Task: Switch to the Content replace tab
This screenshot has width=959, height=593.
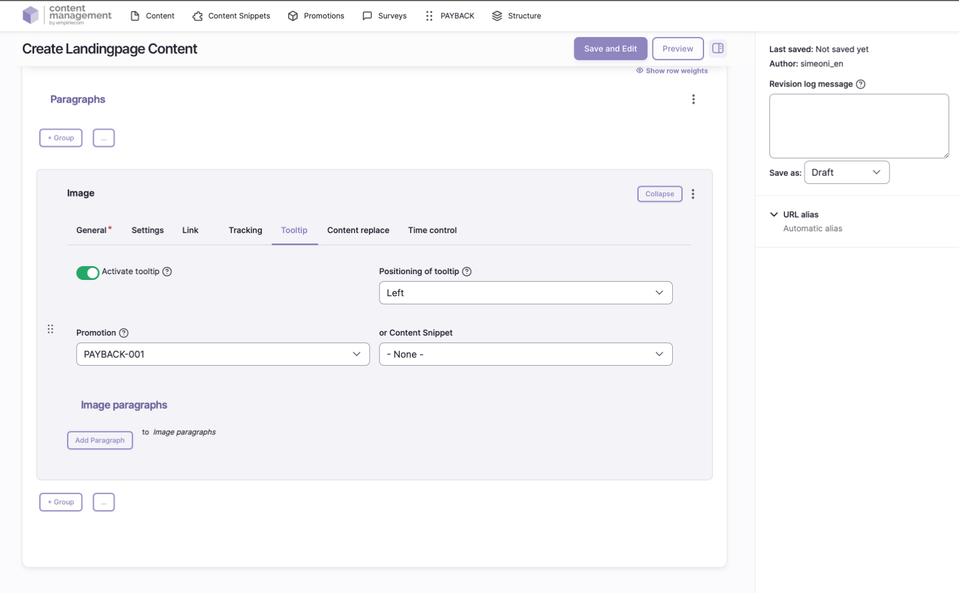Action: (x=358, y=229)
